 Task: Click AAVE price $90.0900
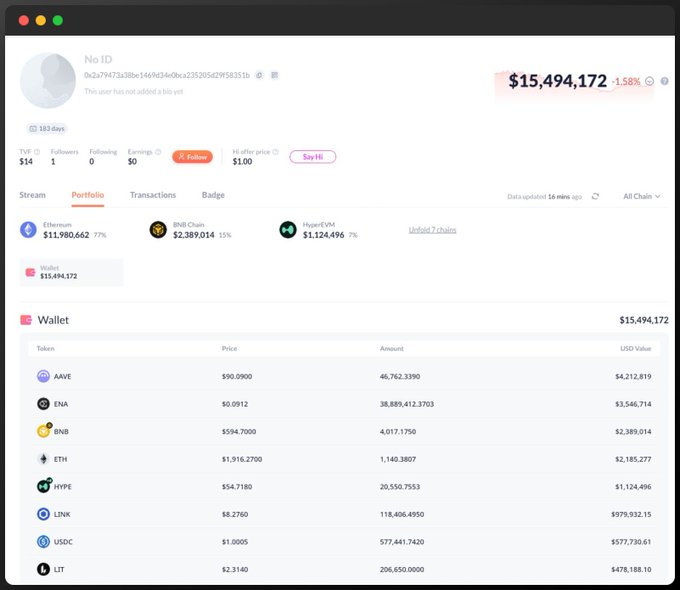(x=237, y=376)
